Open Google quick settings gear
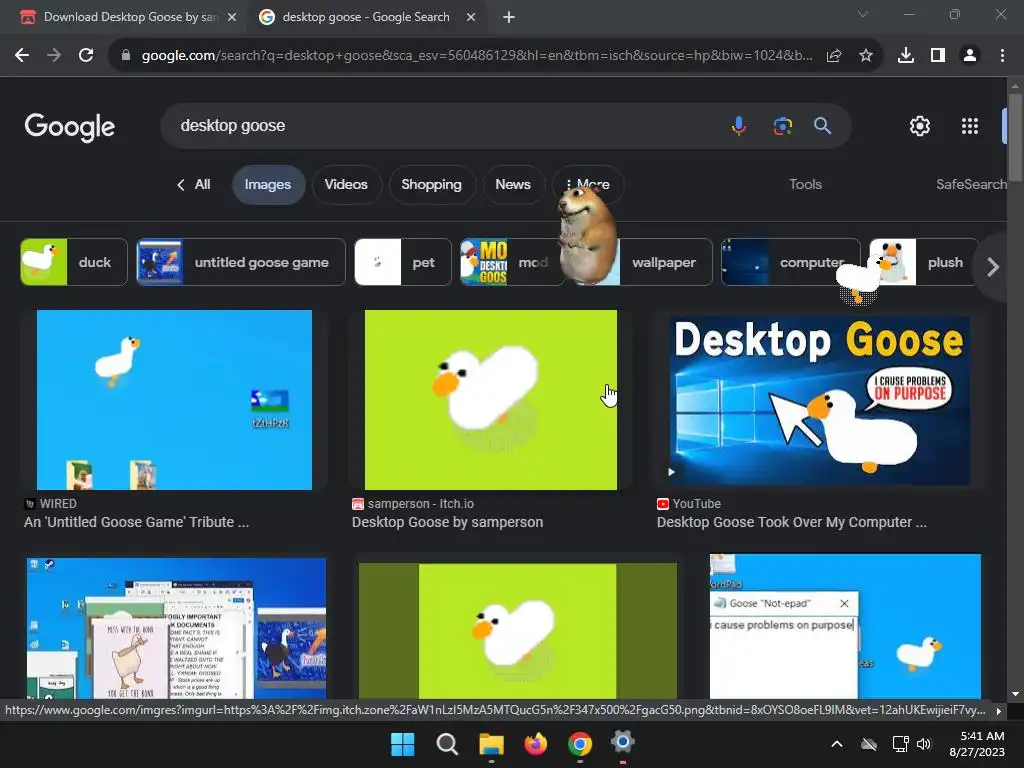 920,126
